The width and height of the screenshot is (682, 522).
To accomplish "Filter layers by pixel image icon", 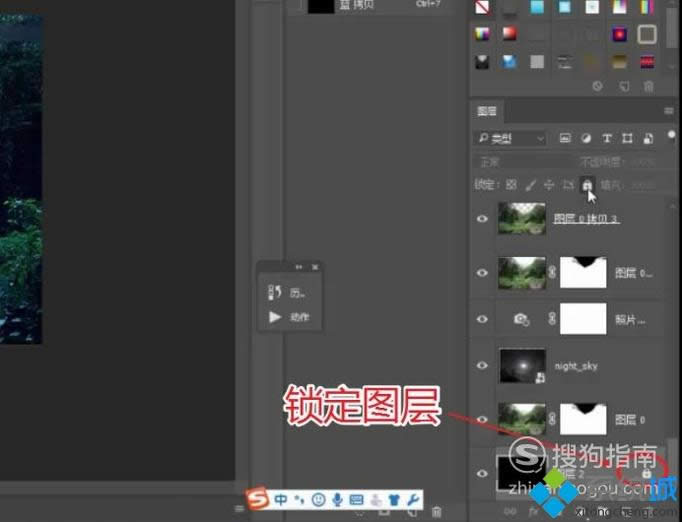I will [565, 138].
